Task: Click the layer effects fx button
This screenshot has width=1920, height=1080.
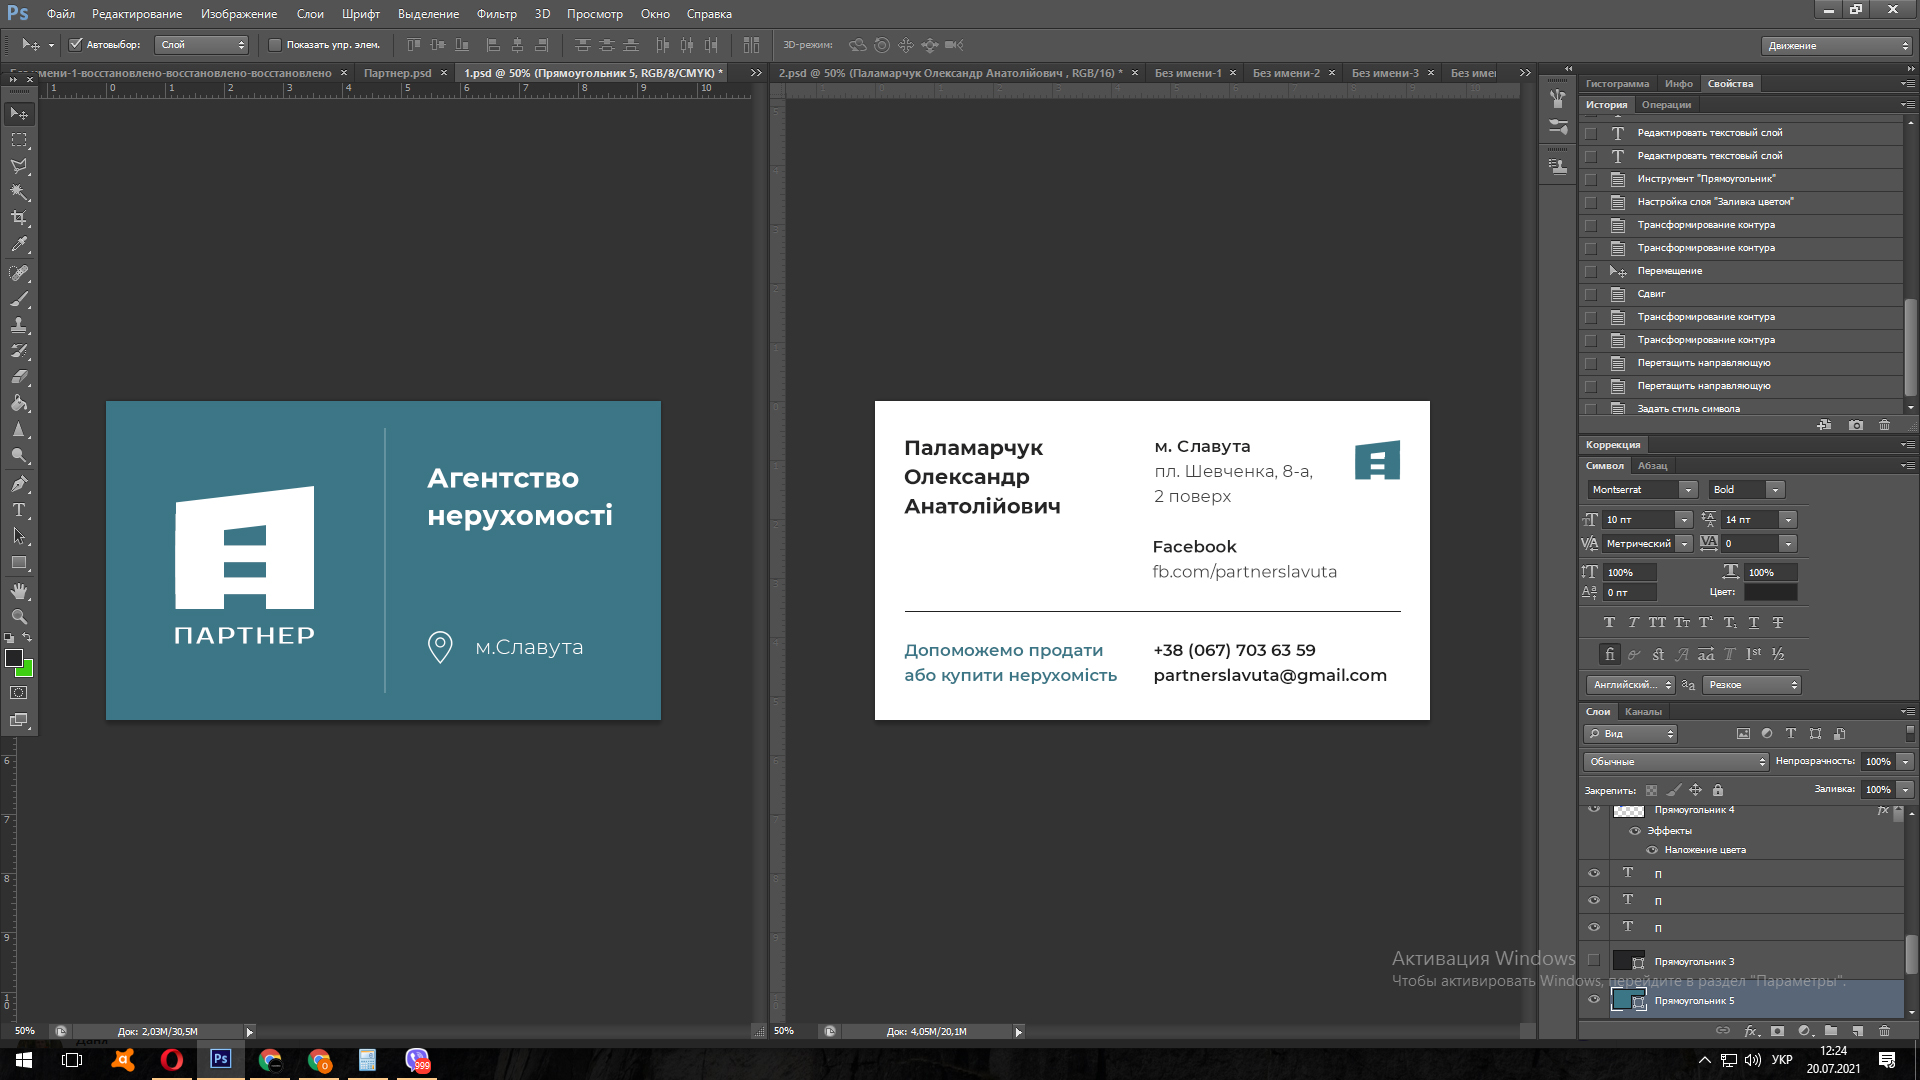Action: [x=1750, y=1030]
